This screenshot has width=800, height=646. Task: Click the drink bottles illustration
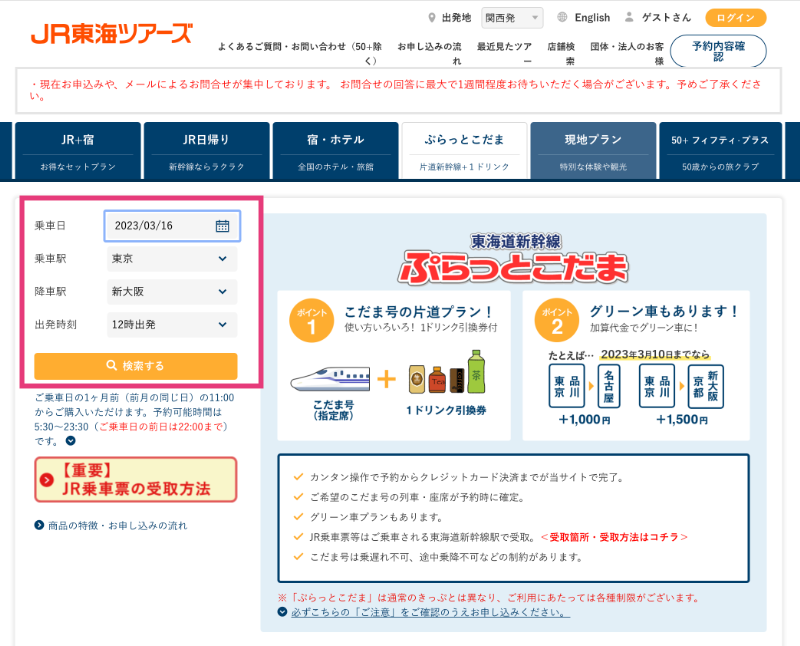coord(447,372)
